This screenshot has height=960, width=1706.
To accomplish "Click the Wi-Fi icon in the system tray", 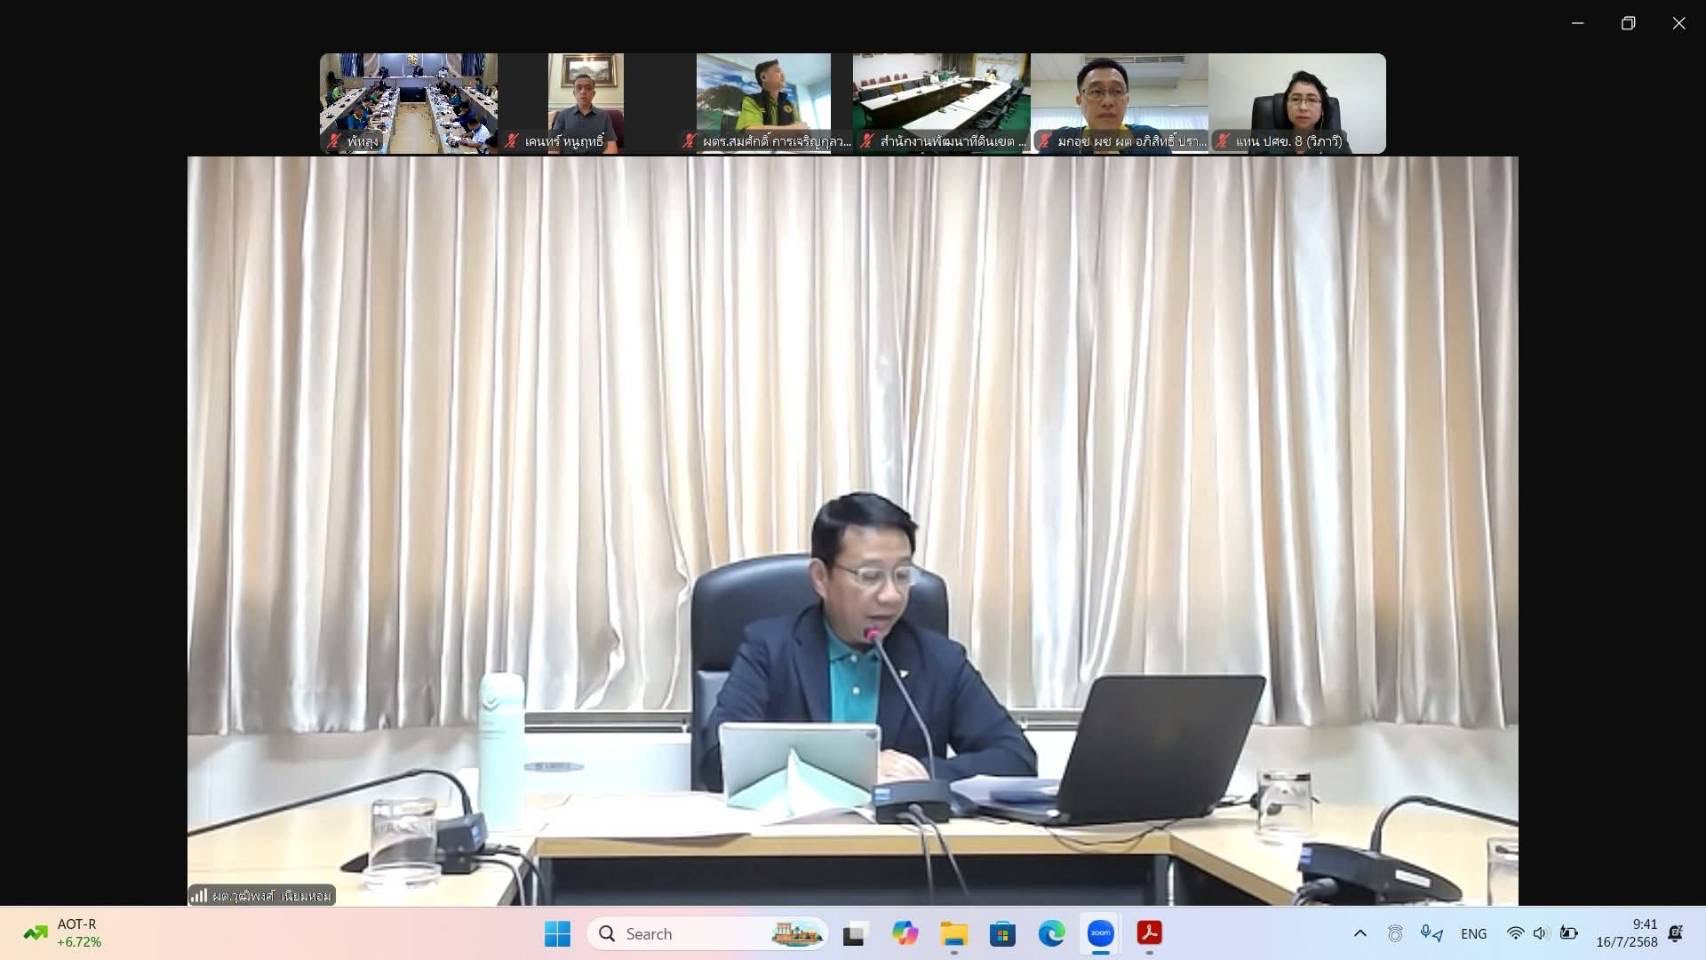I will tap(1515, 933).
